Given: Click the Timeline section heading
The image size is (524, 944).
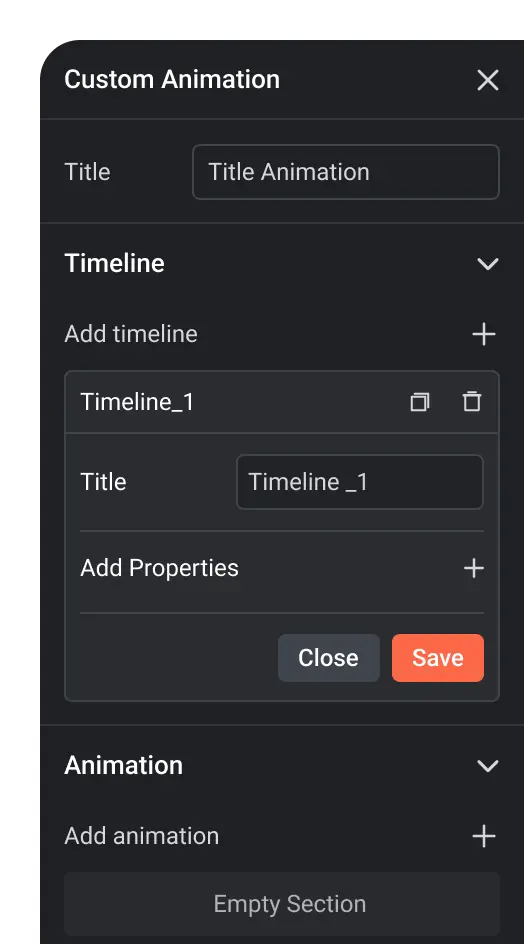Looking at the screenshot, I should (x=114, y=263).
